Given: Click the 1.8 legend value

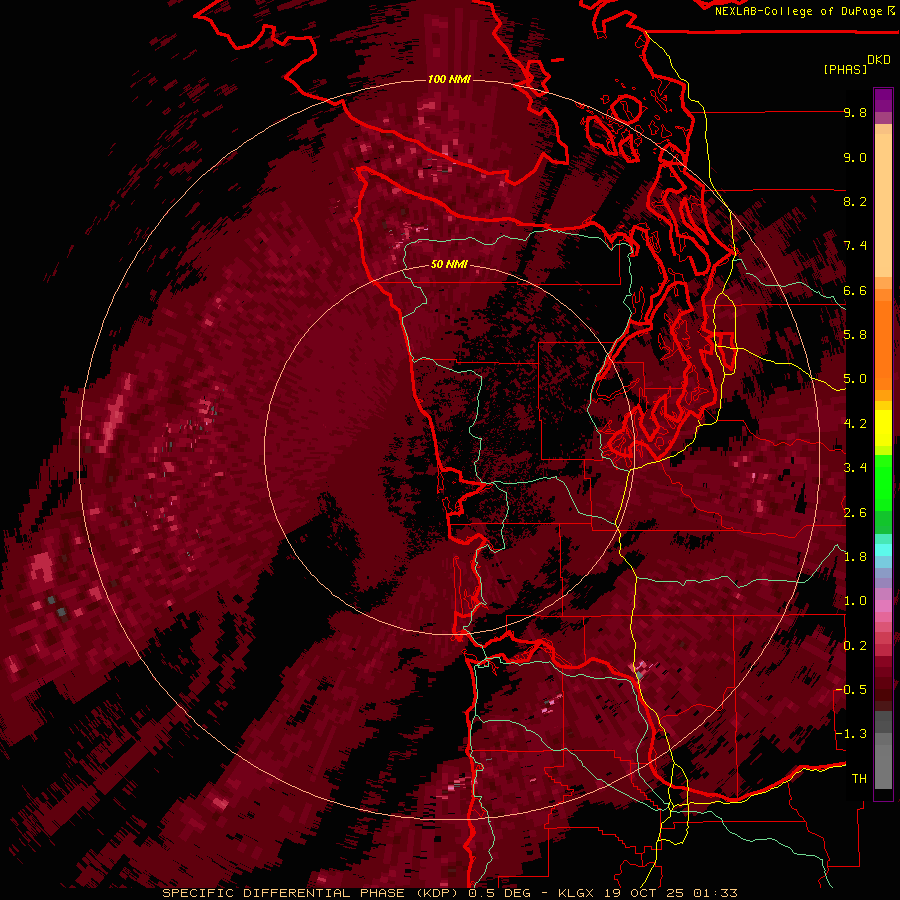Looking at the screenshot, I should pyautogui.click(x=855, y=557).
